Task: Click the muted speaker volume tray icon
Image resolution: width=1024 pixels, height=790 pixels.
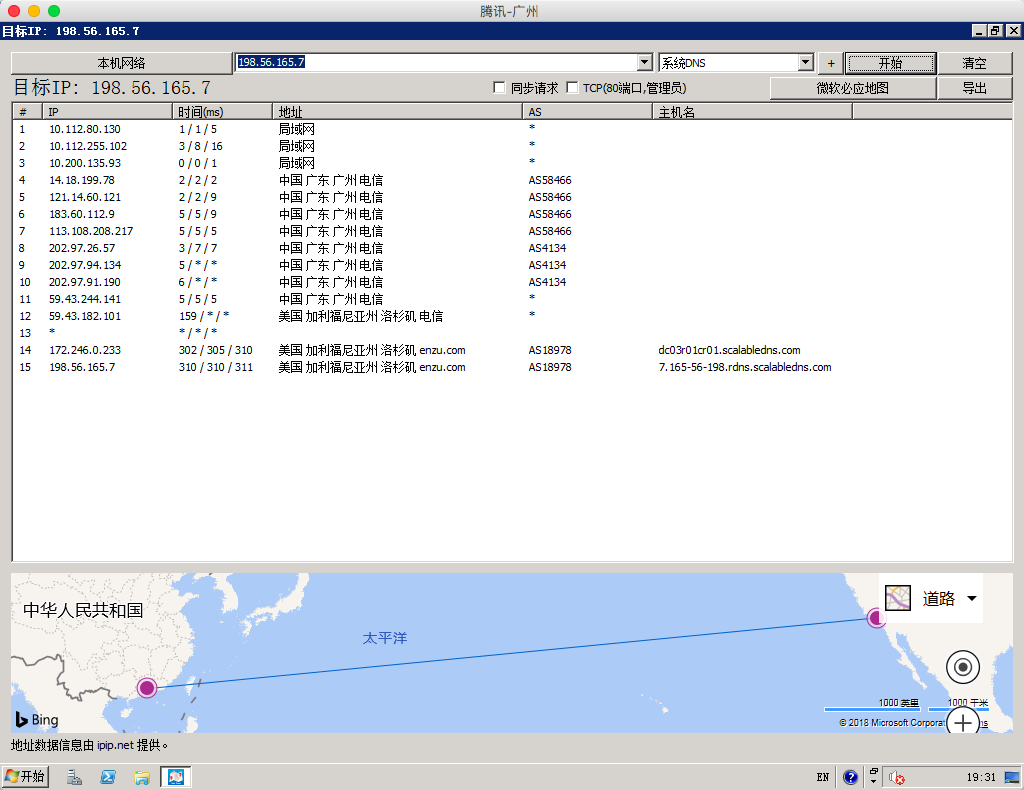Action: (896, 777)
